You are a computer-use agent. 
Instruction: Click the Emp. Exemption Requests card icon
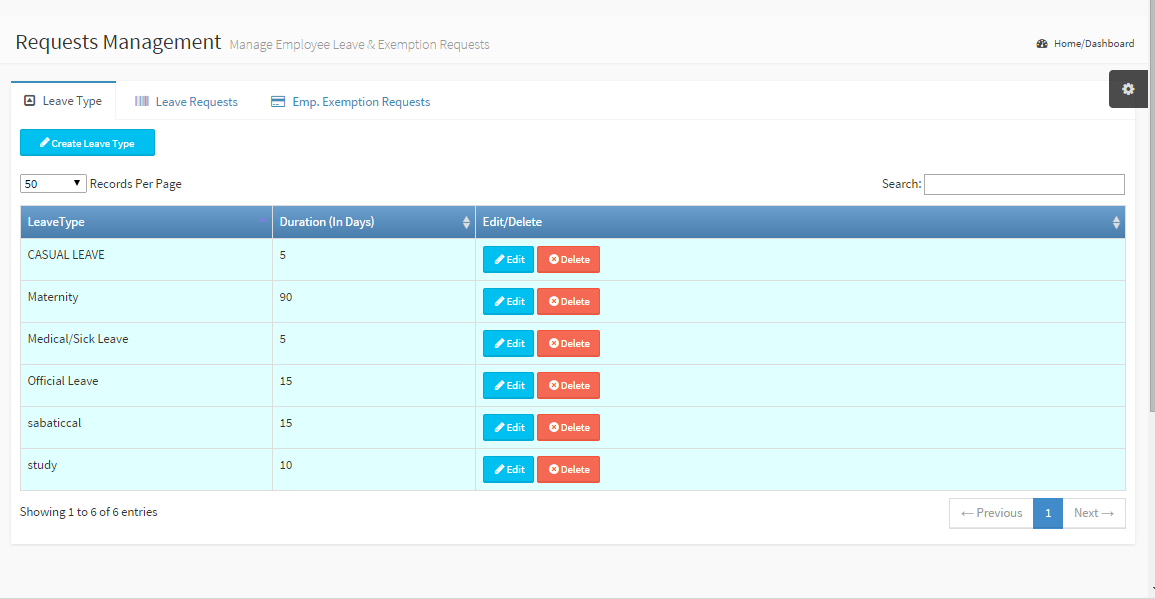(278, 102)
